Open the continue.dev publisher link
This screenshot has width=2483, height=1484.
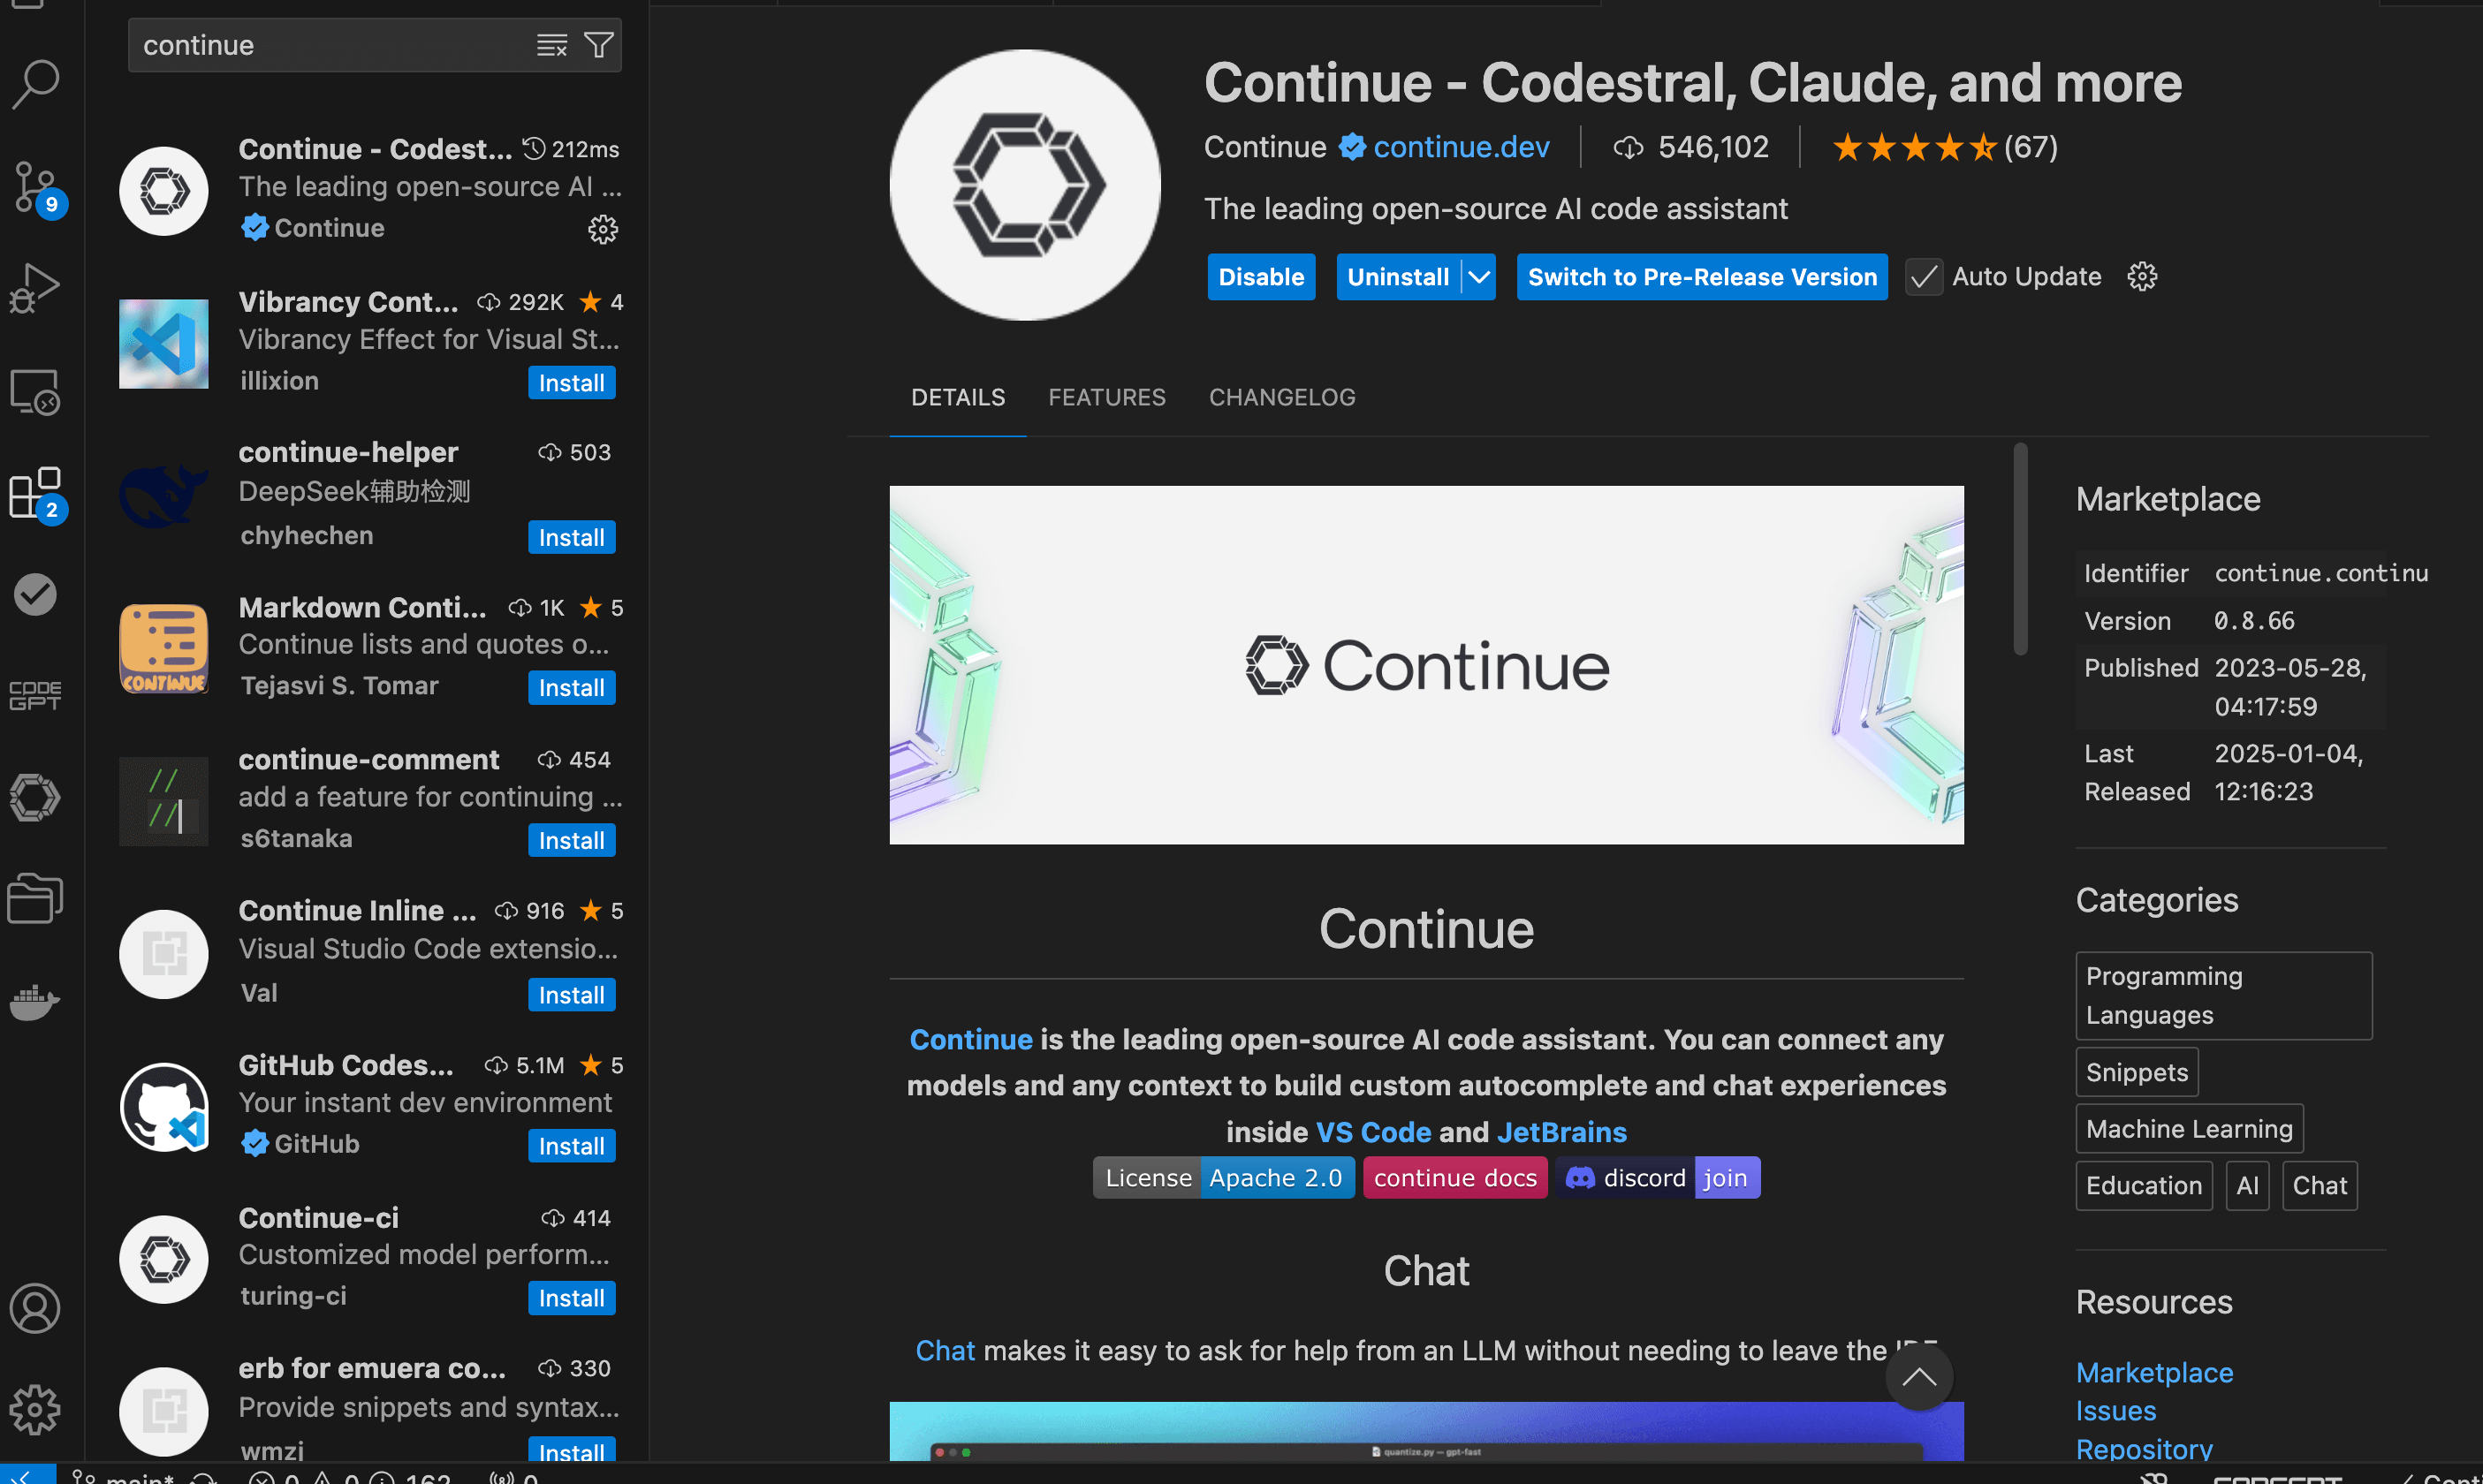pyautogui.click(x=1461, y=147)
